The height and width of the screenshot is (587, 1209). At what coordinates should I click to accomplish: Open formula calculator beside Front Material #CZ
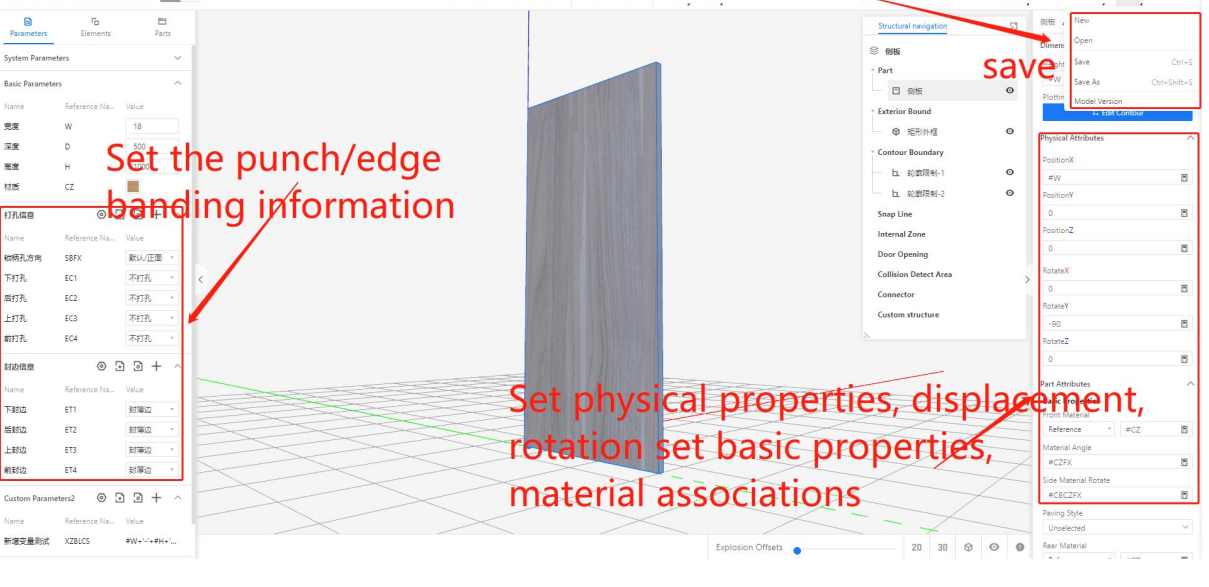1184,430
